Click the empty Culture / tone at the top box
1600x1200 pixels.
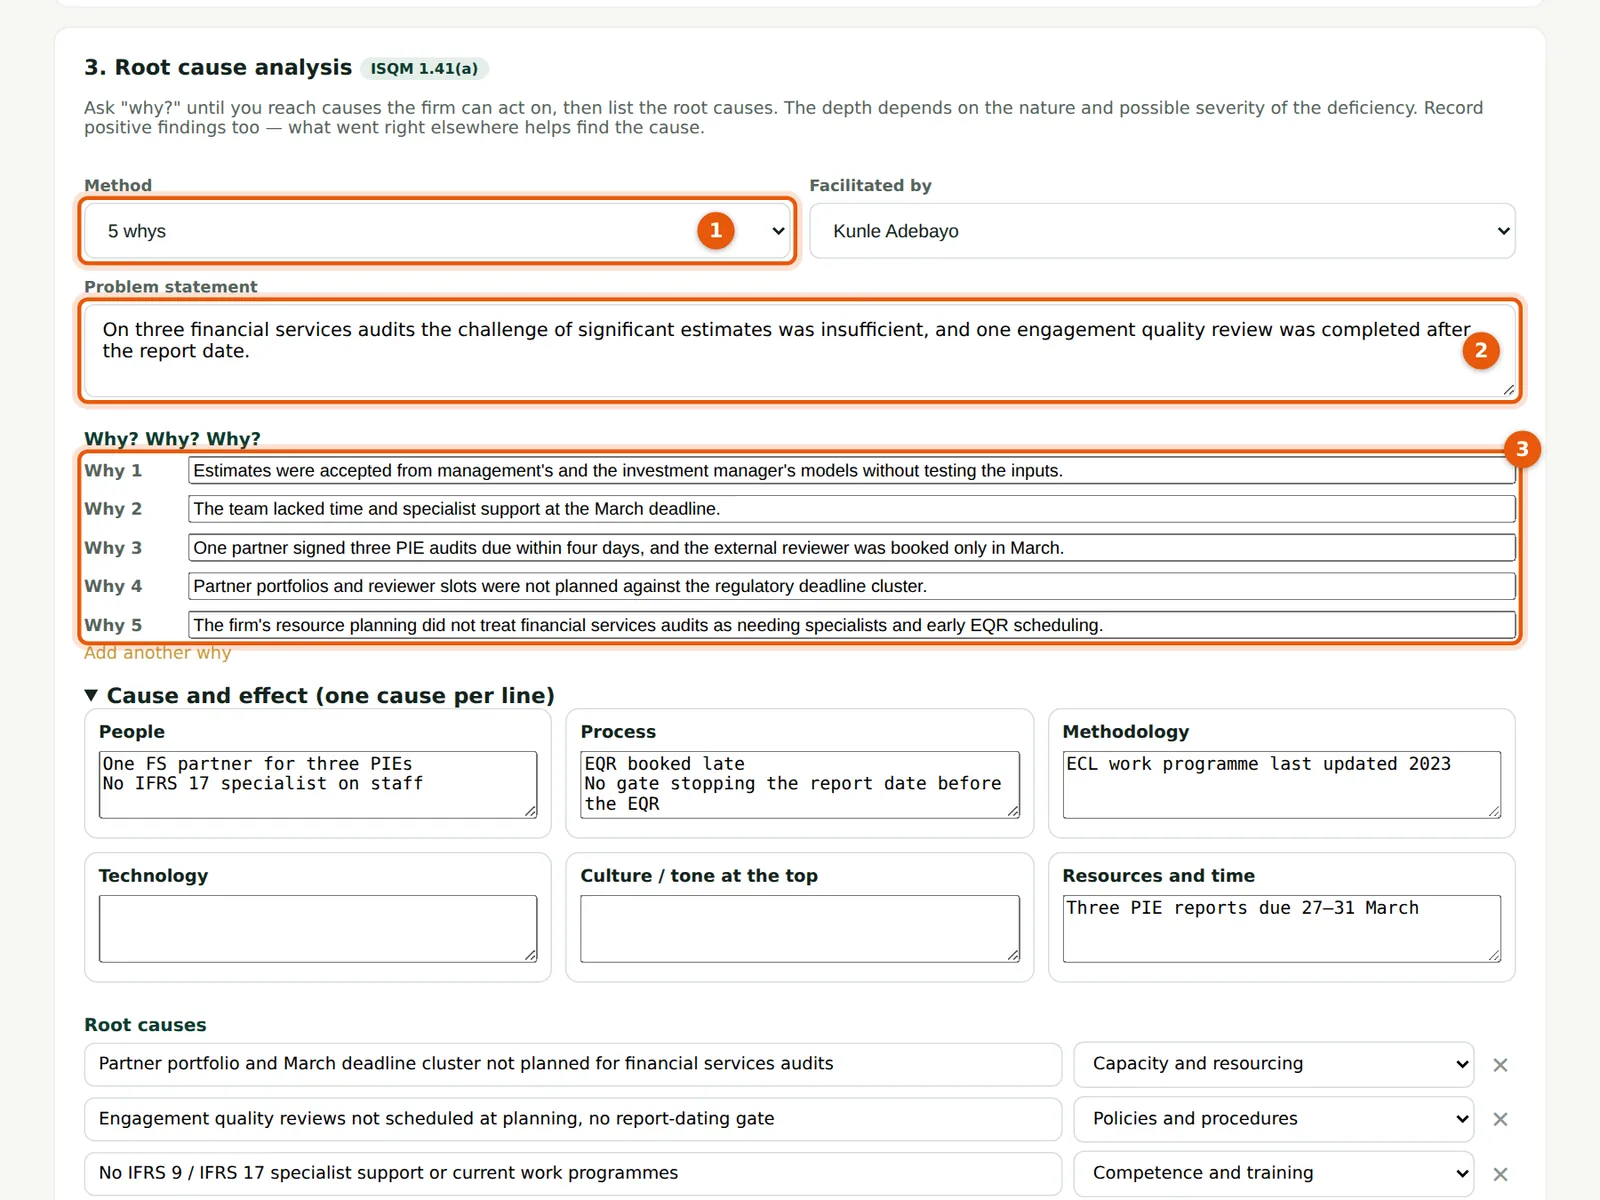tap(800, 929)
